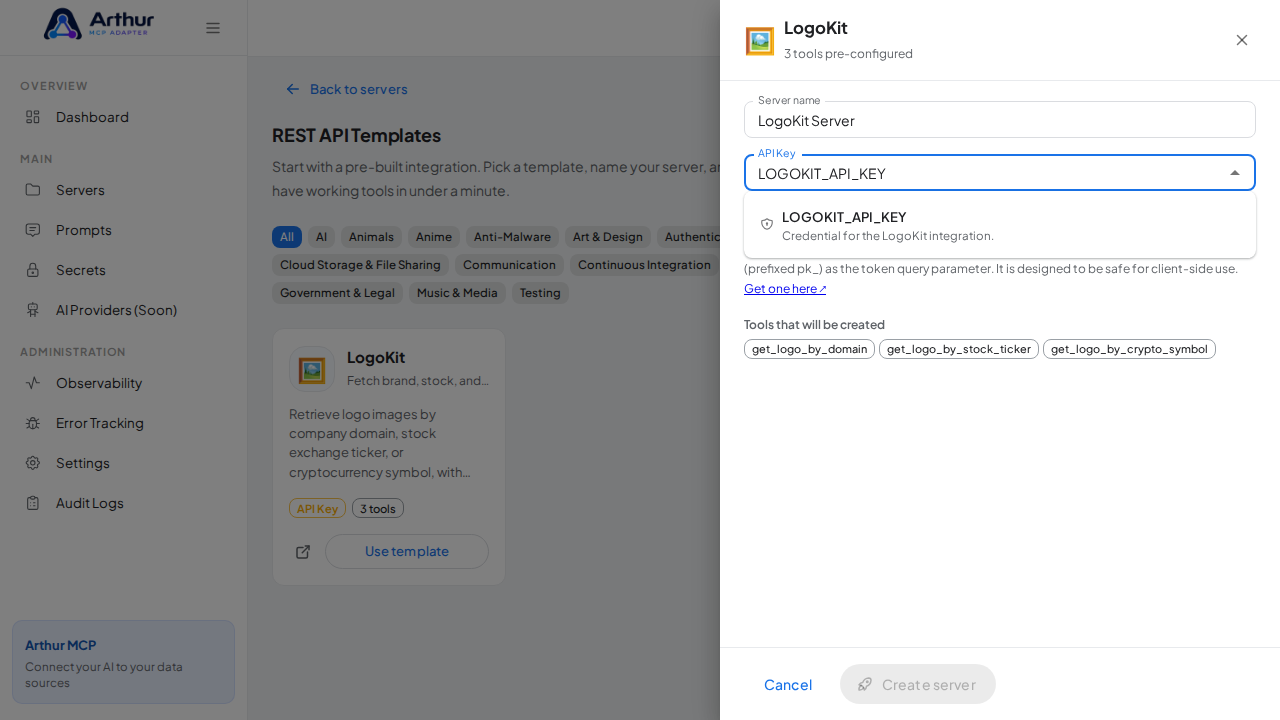
Task: Click shield icon beside LOGOKIT_API_KEY option
Action: click(x=767, y=224)
